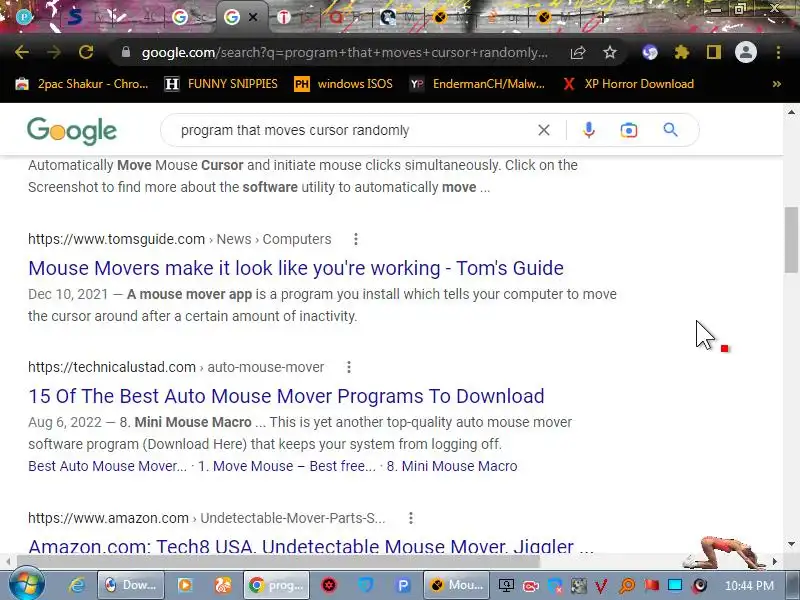Click the orange magnifier tray icon

coord(627,585)
